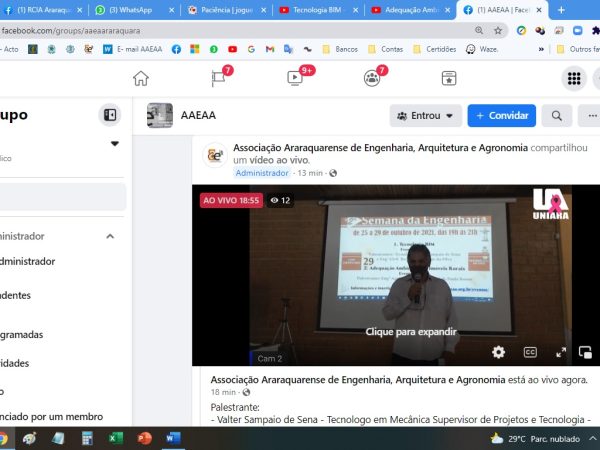Show hidden system tray icons
The height and width of the screenshot is (450, 600).
[592, 439]
